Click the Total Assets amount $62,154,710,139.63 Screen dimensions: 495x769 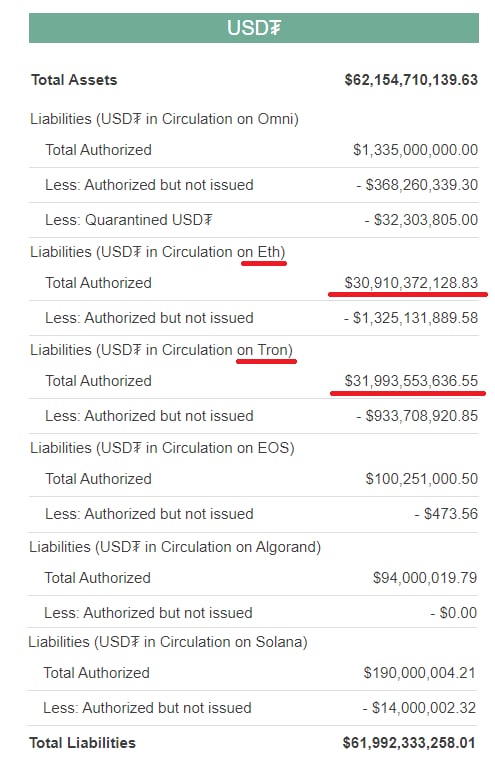coord(411,80)
